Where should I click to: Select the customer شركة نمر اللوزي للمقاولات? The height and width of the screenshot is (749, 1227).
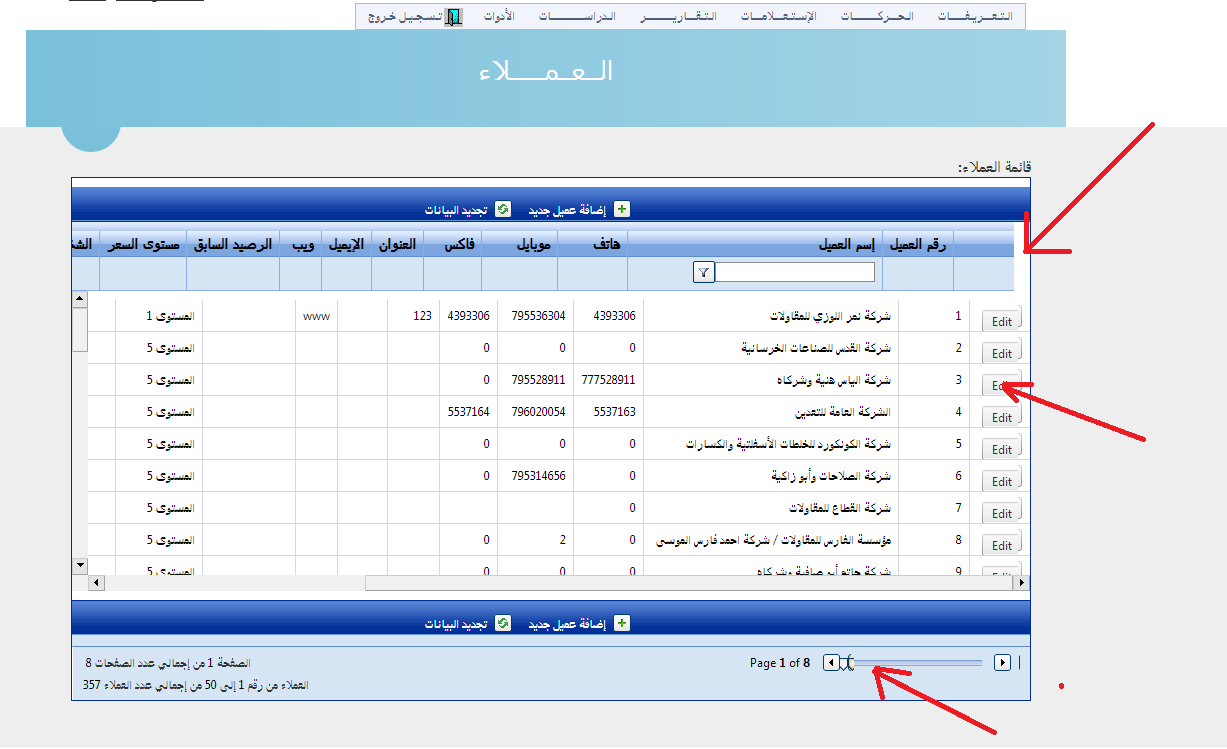pyautogui.click(x=829, y=316)
